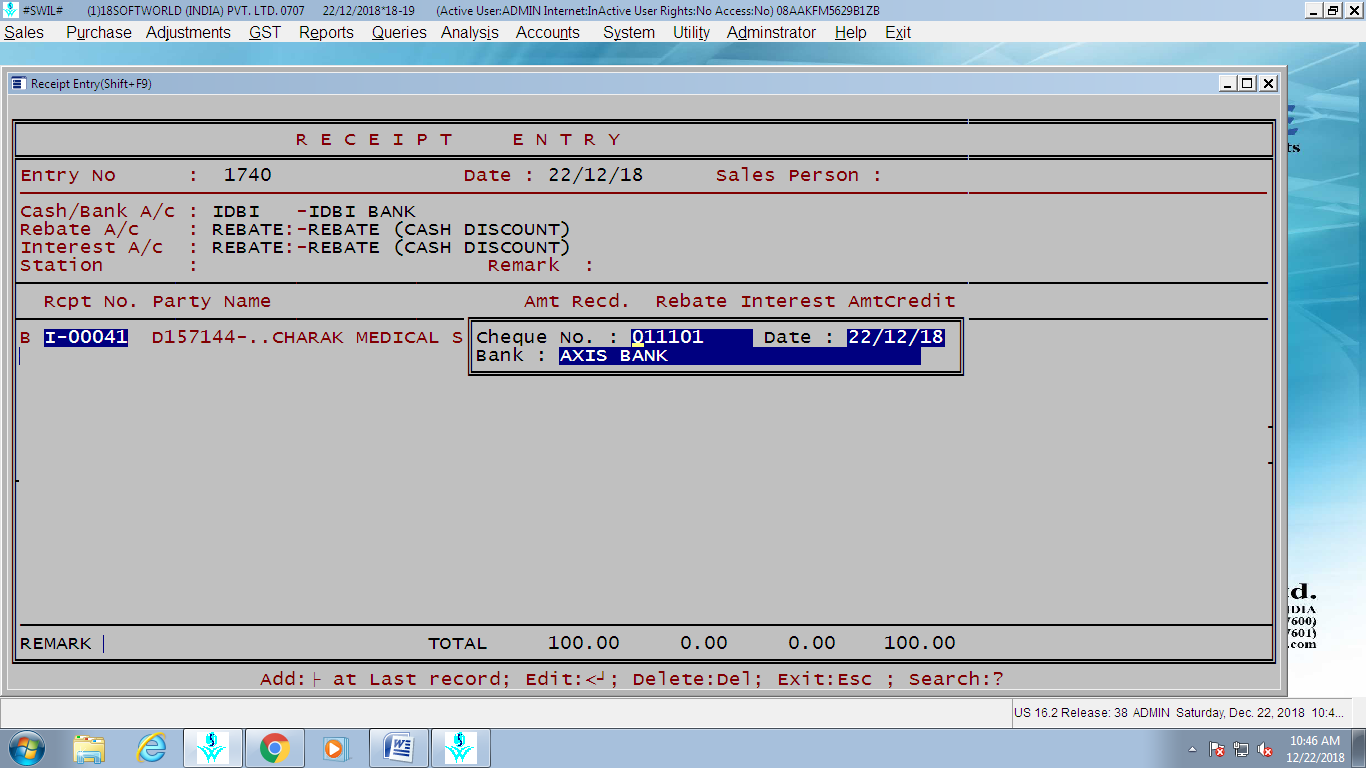1366x768 pixels.
Task: Click the Station label
Action: tap(62, 266)
